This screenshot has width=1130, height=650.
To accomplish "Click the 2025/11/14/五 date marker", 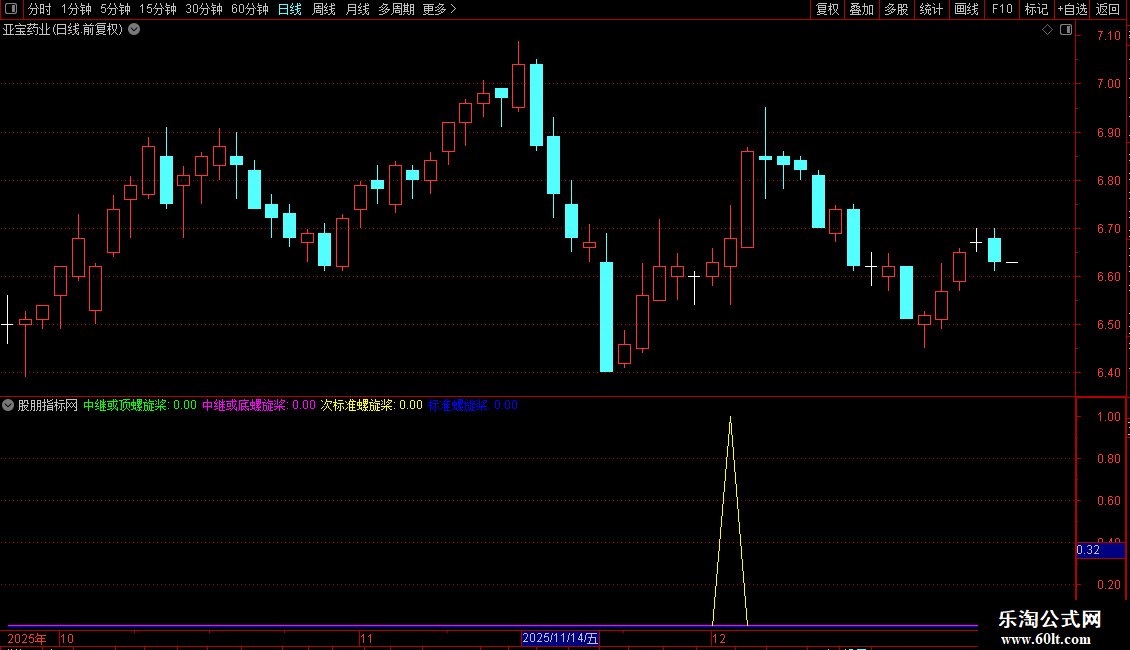I will tap(560, 638).
